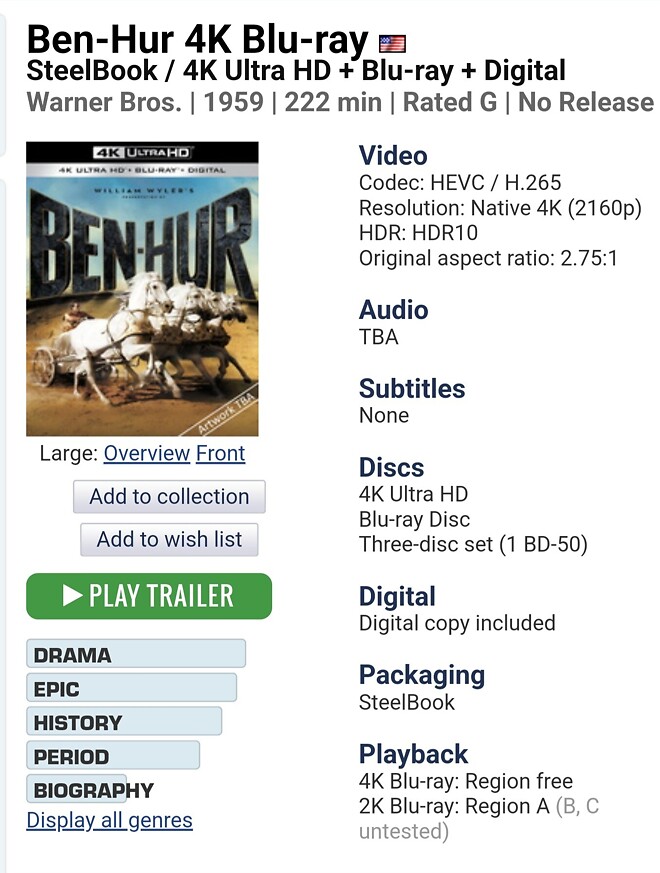Click the Video section heading
The image size is (660, 873).
click(393, 155)
